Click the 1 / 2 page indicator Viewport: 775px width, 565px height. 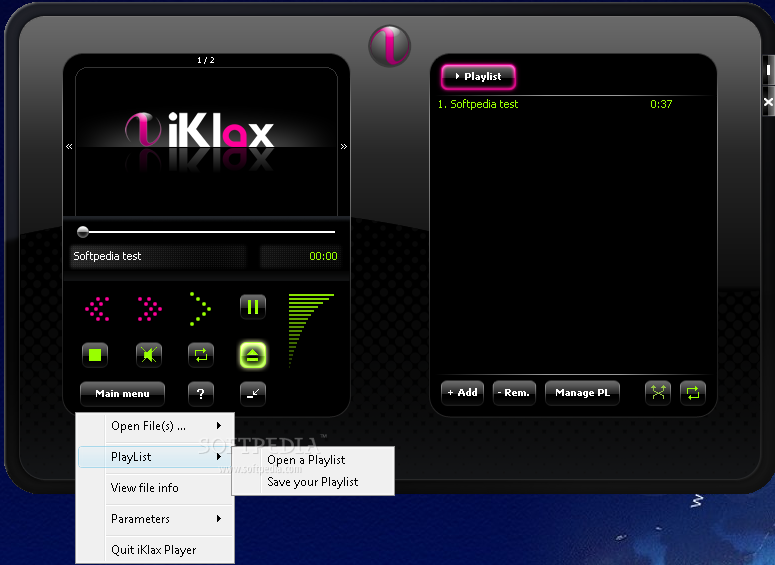click(x=206, y=60)
